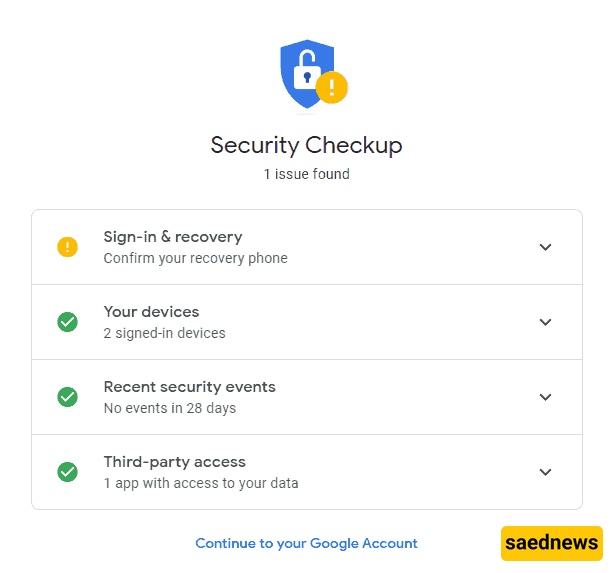Click the green checkmark beside Recent security events
The image size is (615, 573).
(x=67, y=397)
